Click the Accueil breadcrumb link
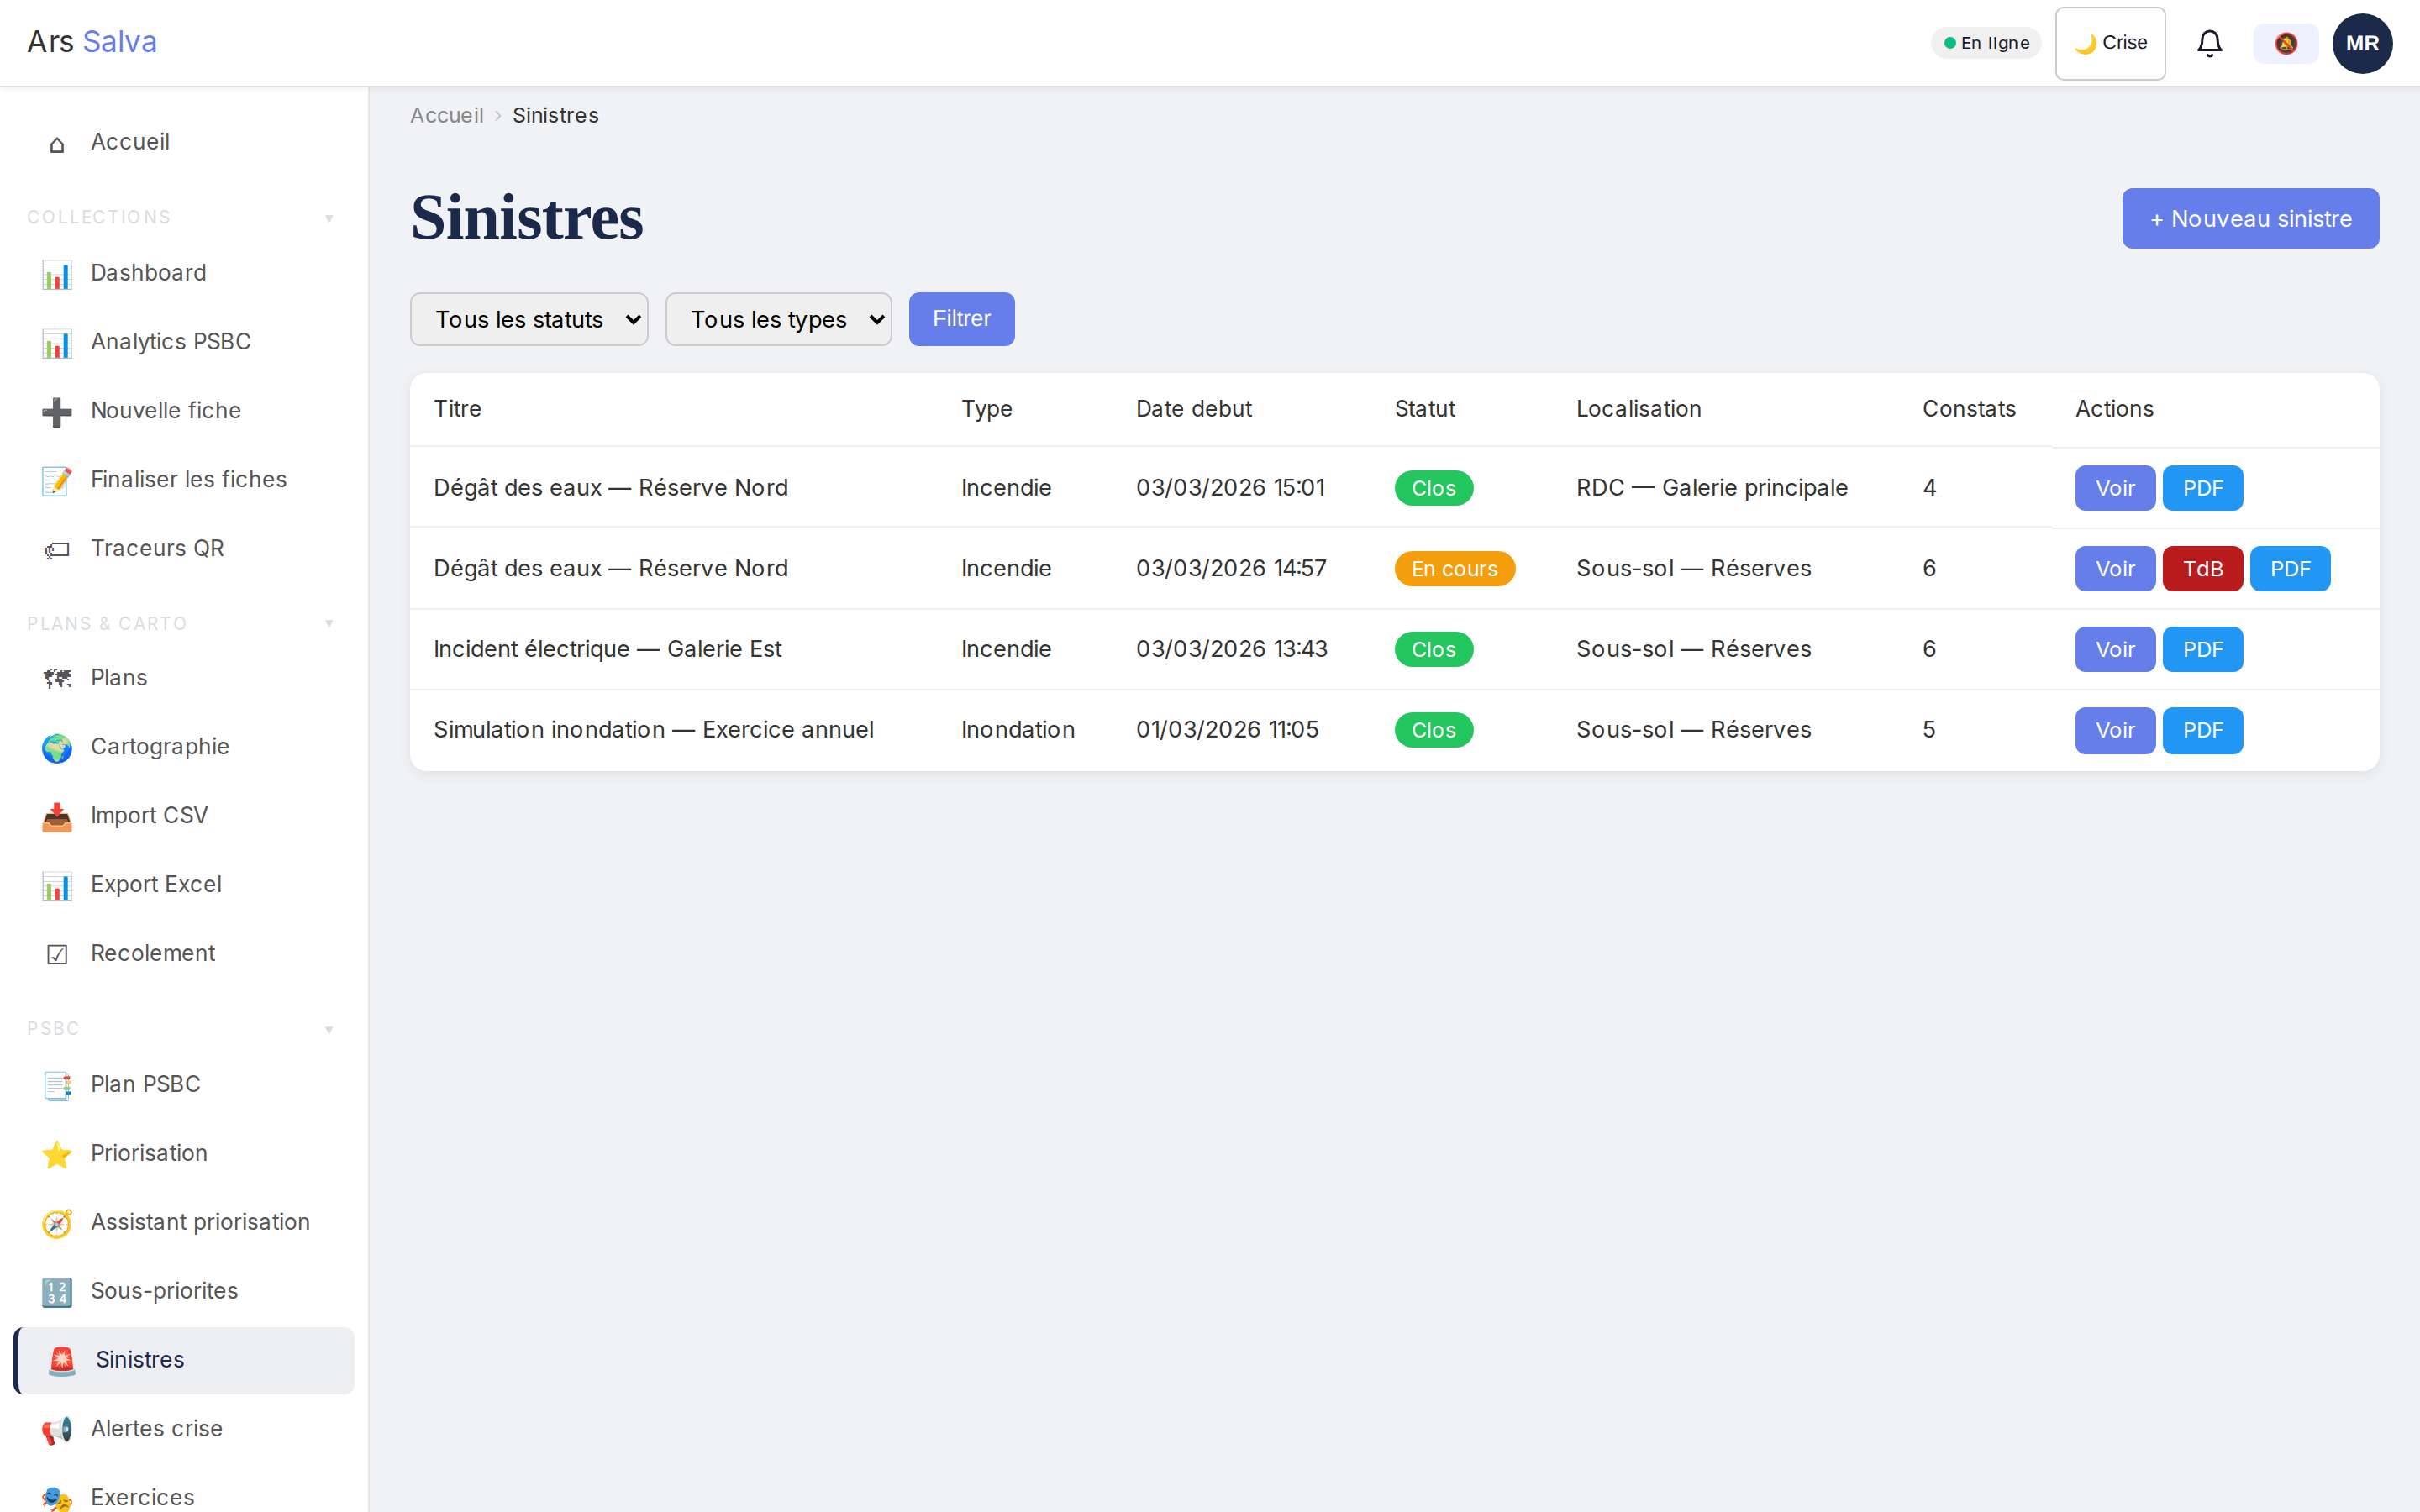Screen dimensions: 2420x1512 tap(446, 116)
